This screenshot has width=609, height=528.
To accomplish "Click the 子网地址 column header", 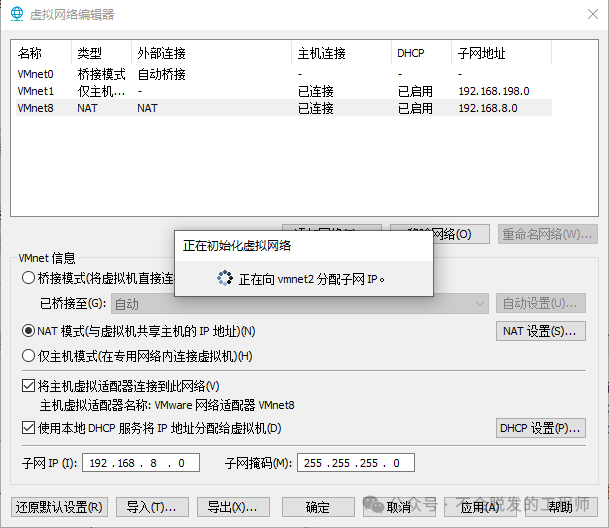I will (501, 53).
